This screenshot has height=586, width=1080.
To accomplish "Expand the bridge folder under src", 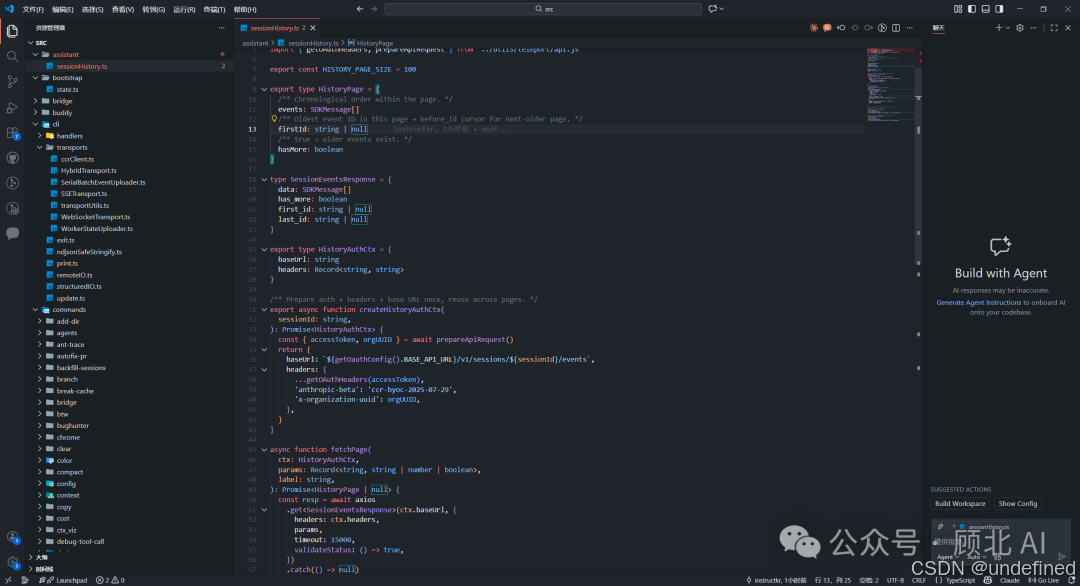I will point(36,101).
